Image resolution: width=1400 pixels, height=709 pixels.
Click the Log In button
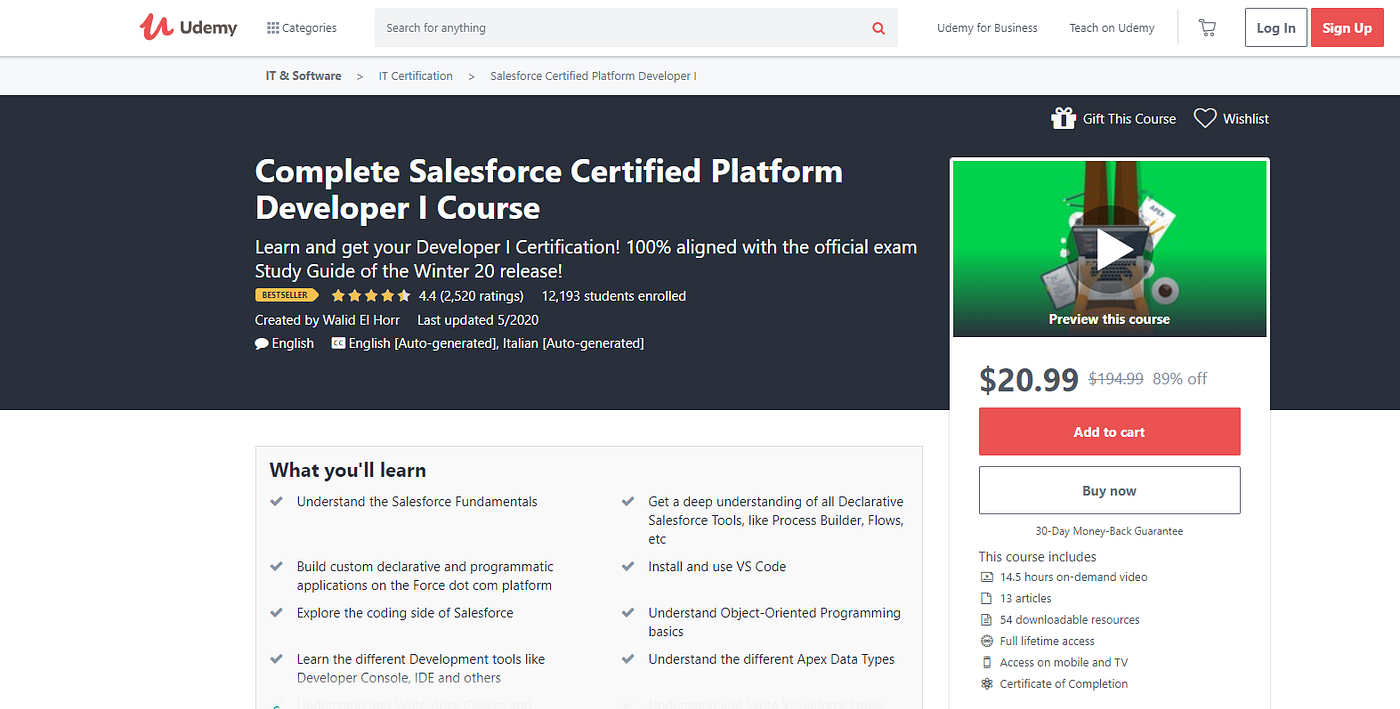click(x=1276, y=28)
